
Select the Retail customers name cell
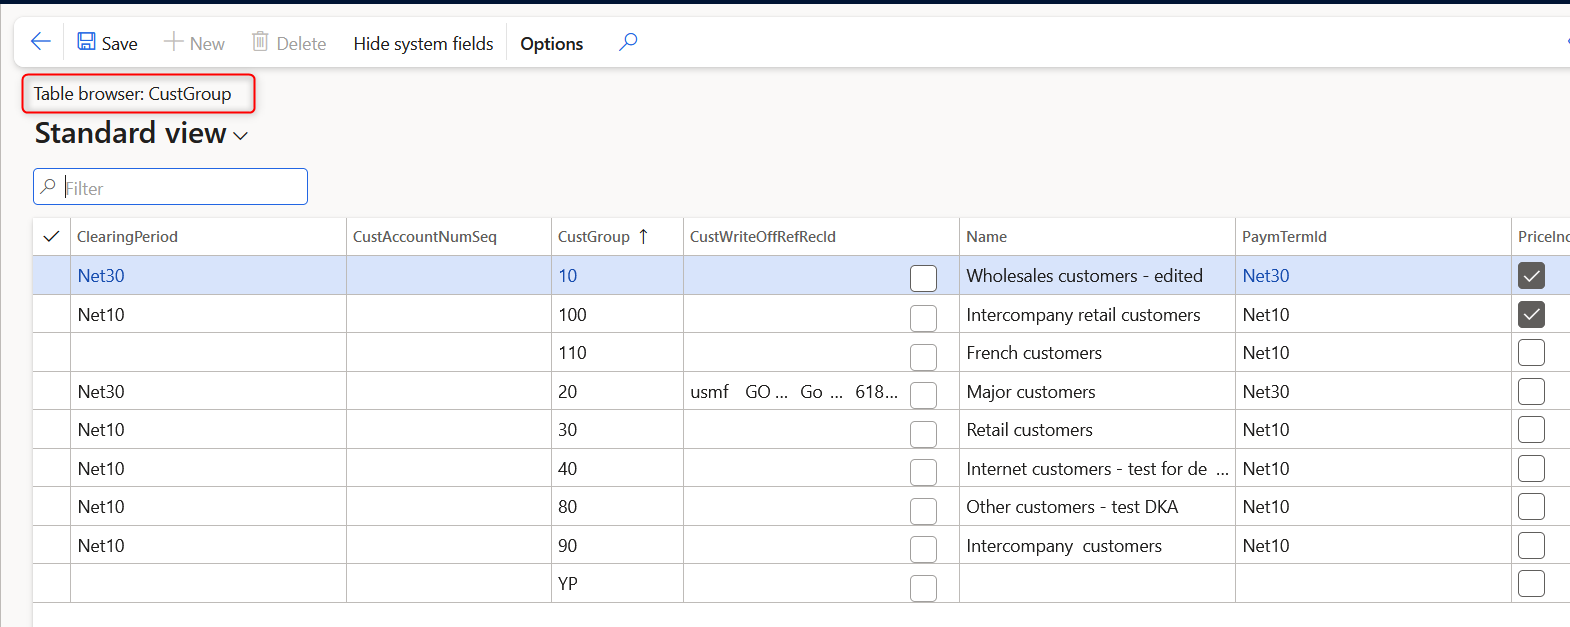[1029, 430]
